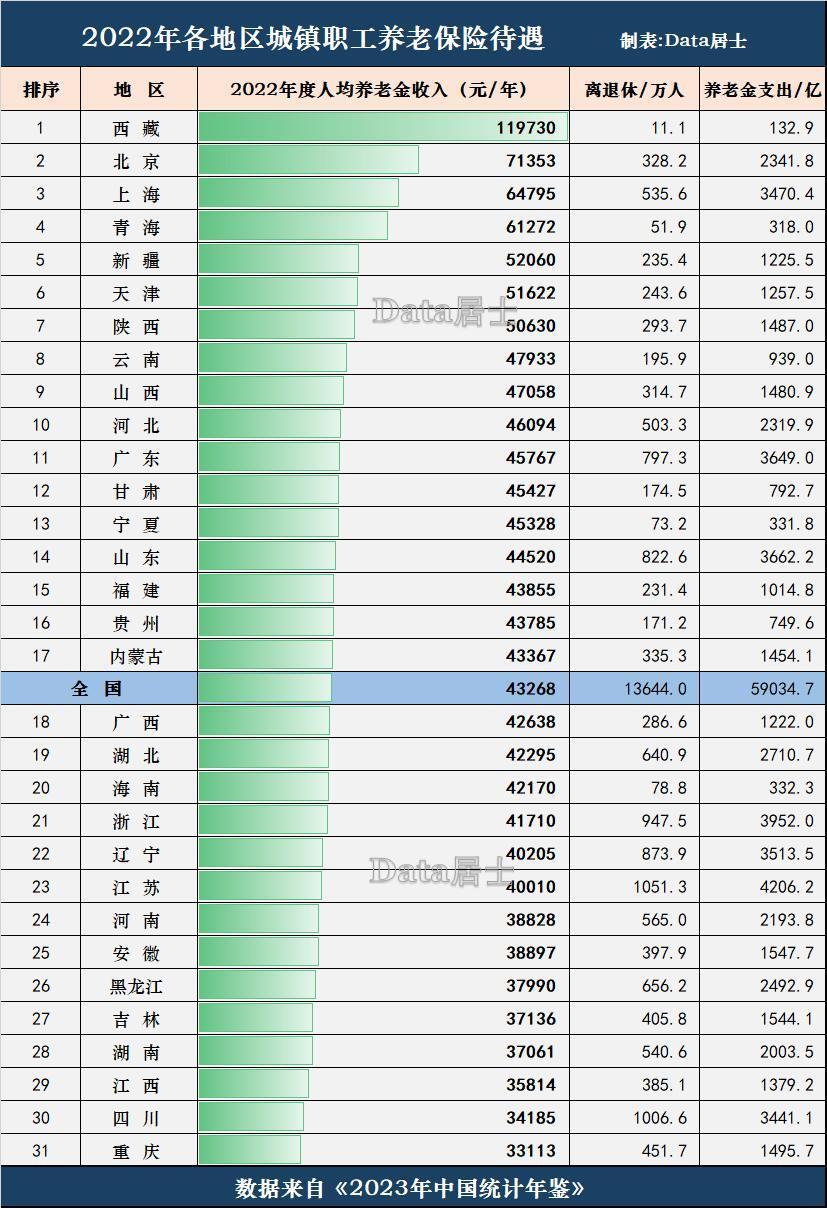Viewport: 827px width, 1208px height.
Task: Click the 黑龙江 region cell
Action: pos(138,986)
